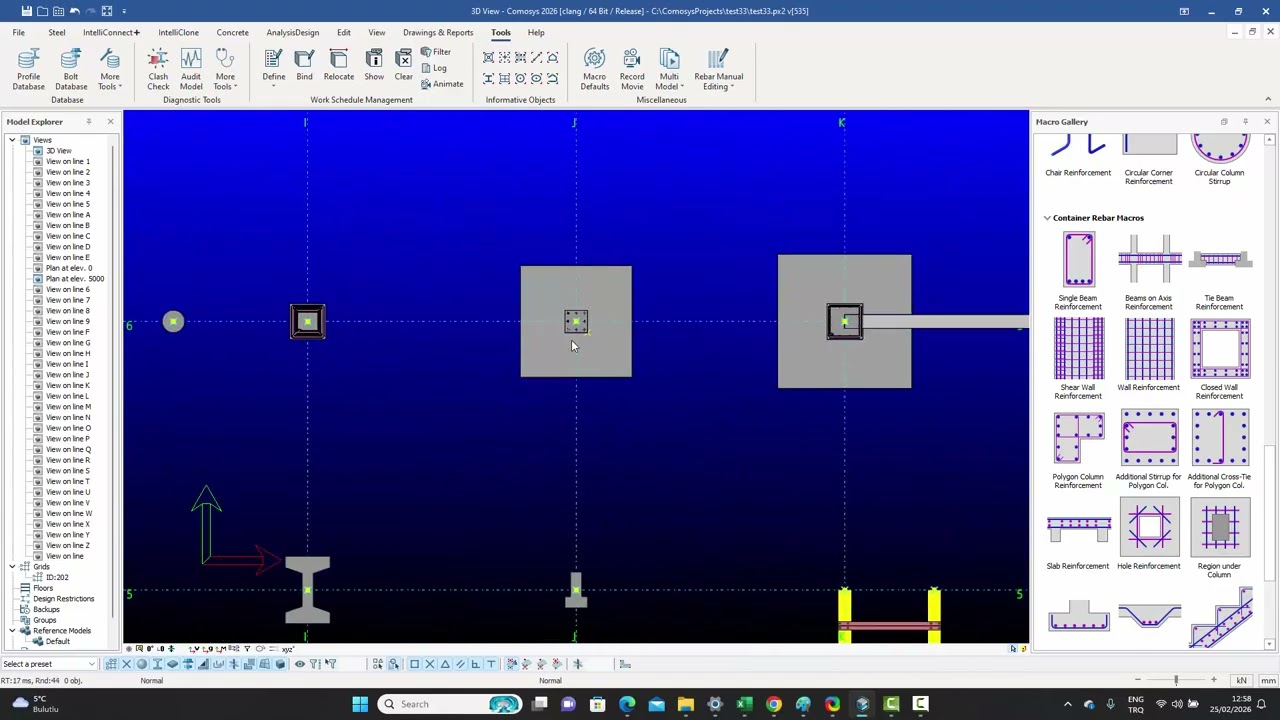Select Plan at elev. 5000 in tree

click(x=75, y=279)
